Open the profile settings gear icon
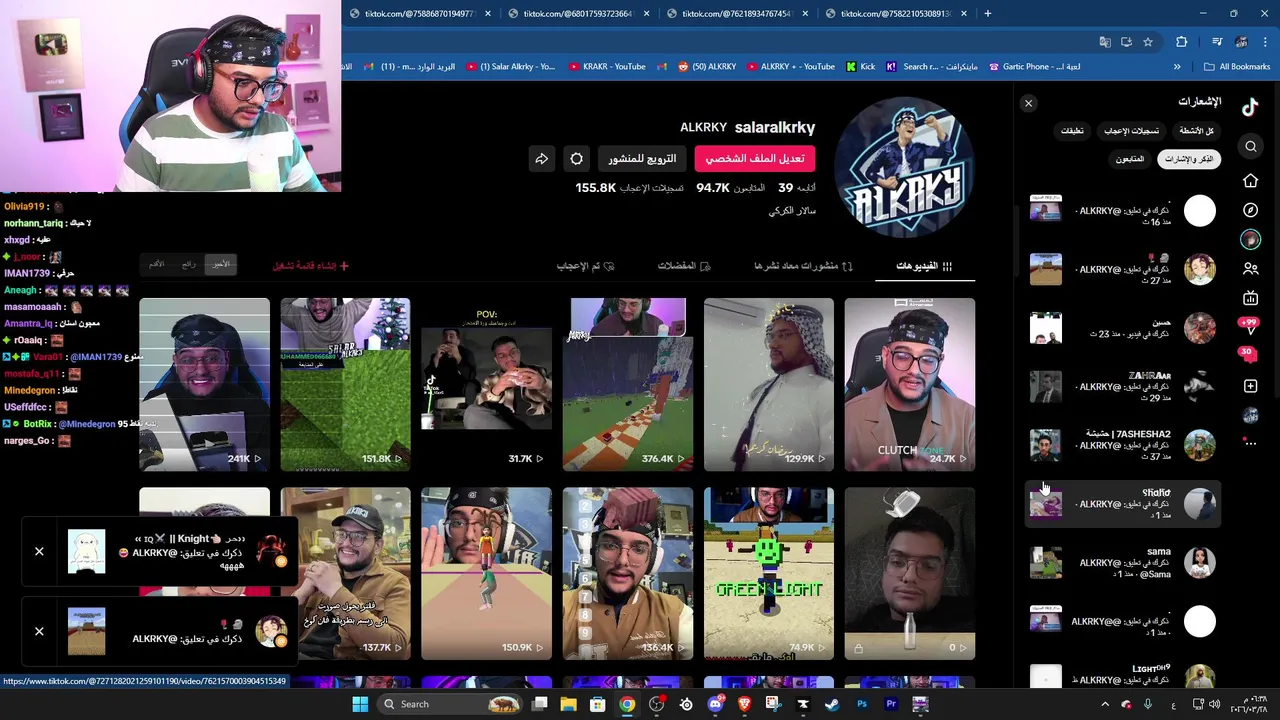1280x720 pixels. (577, 159)
